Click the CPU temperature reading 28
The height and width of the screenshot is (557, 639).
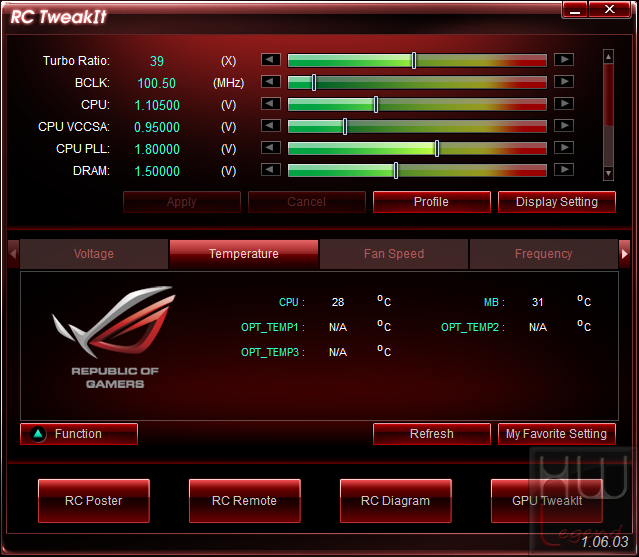click(x=338, y=302)
